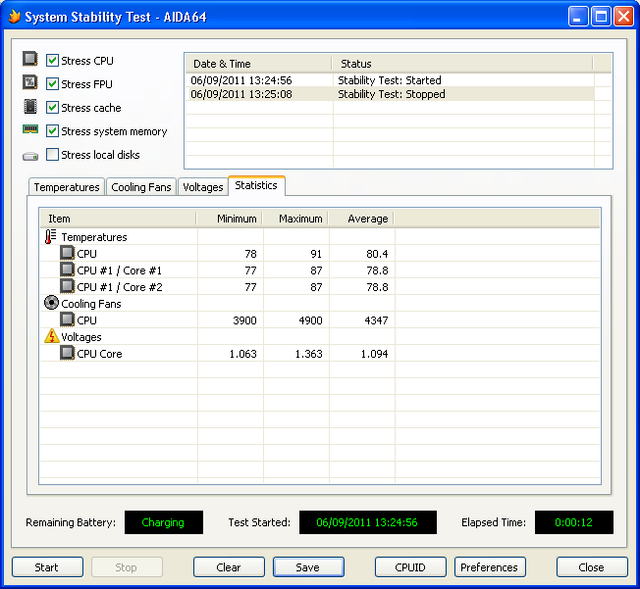The width and height of the screenshot is (640, 589).
Task: Select the Stability Test: Stopped log row
Action: (390, 94)
